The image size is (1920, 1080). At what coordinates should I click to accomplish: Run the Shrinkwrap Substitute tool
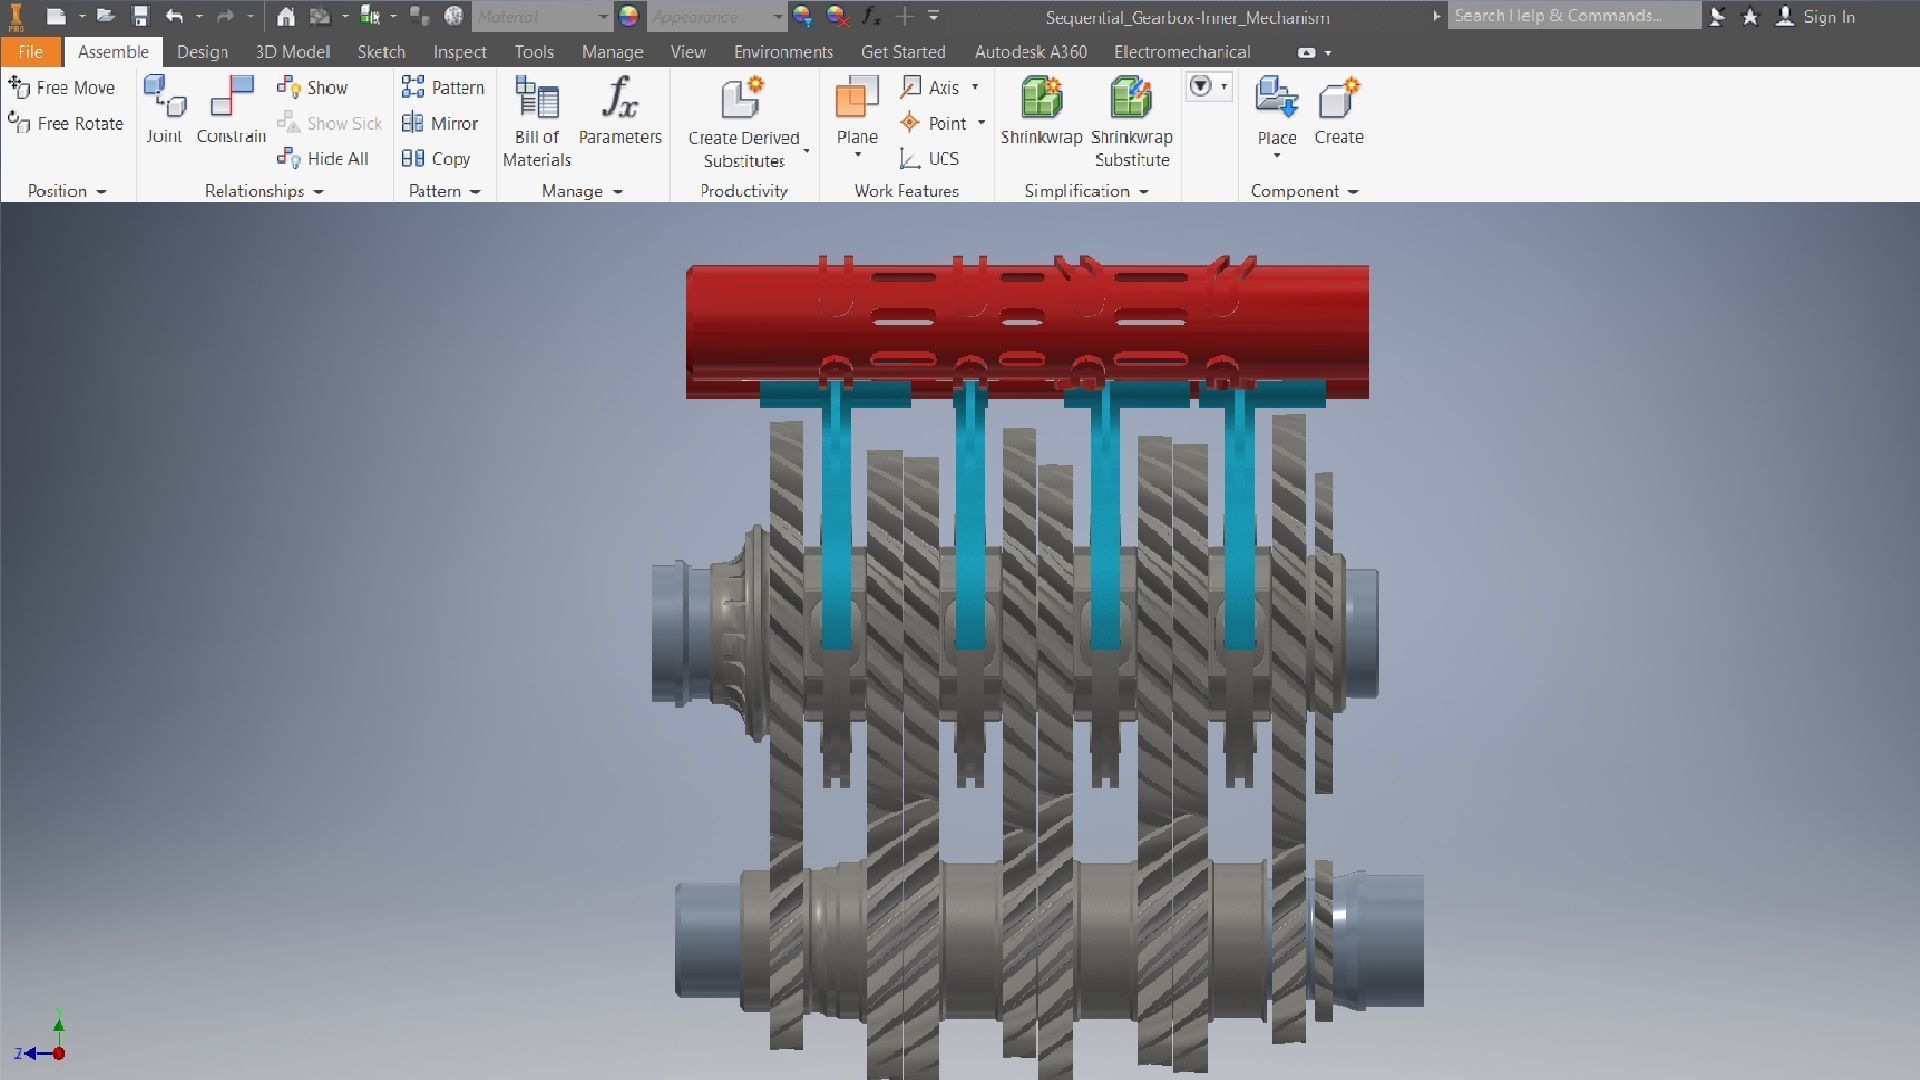1131,121
